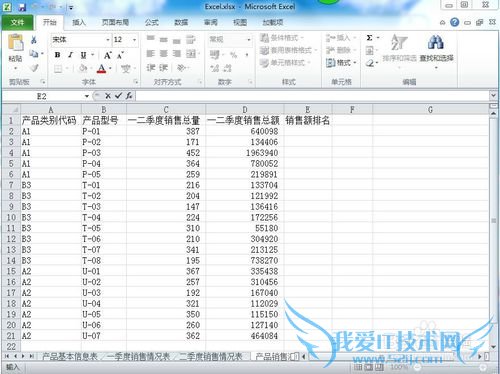Open the font color dropdown arrow
This screenshot has height=374, width=500.
coord(110,69)
